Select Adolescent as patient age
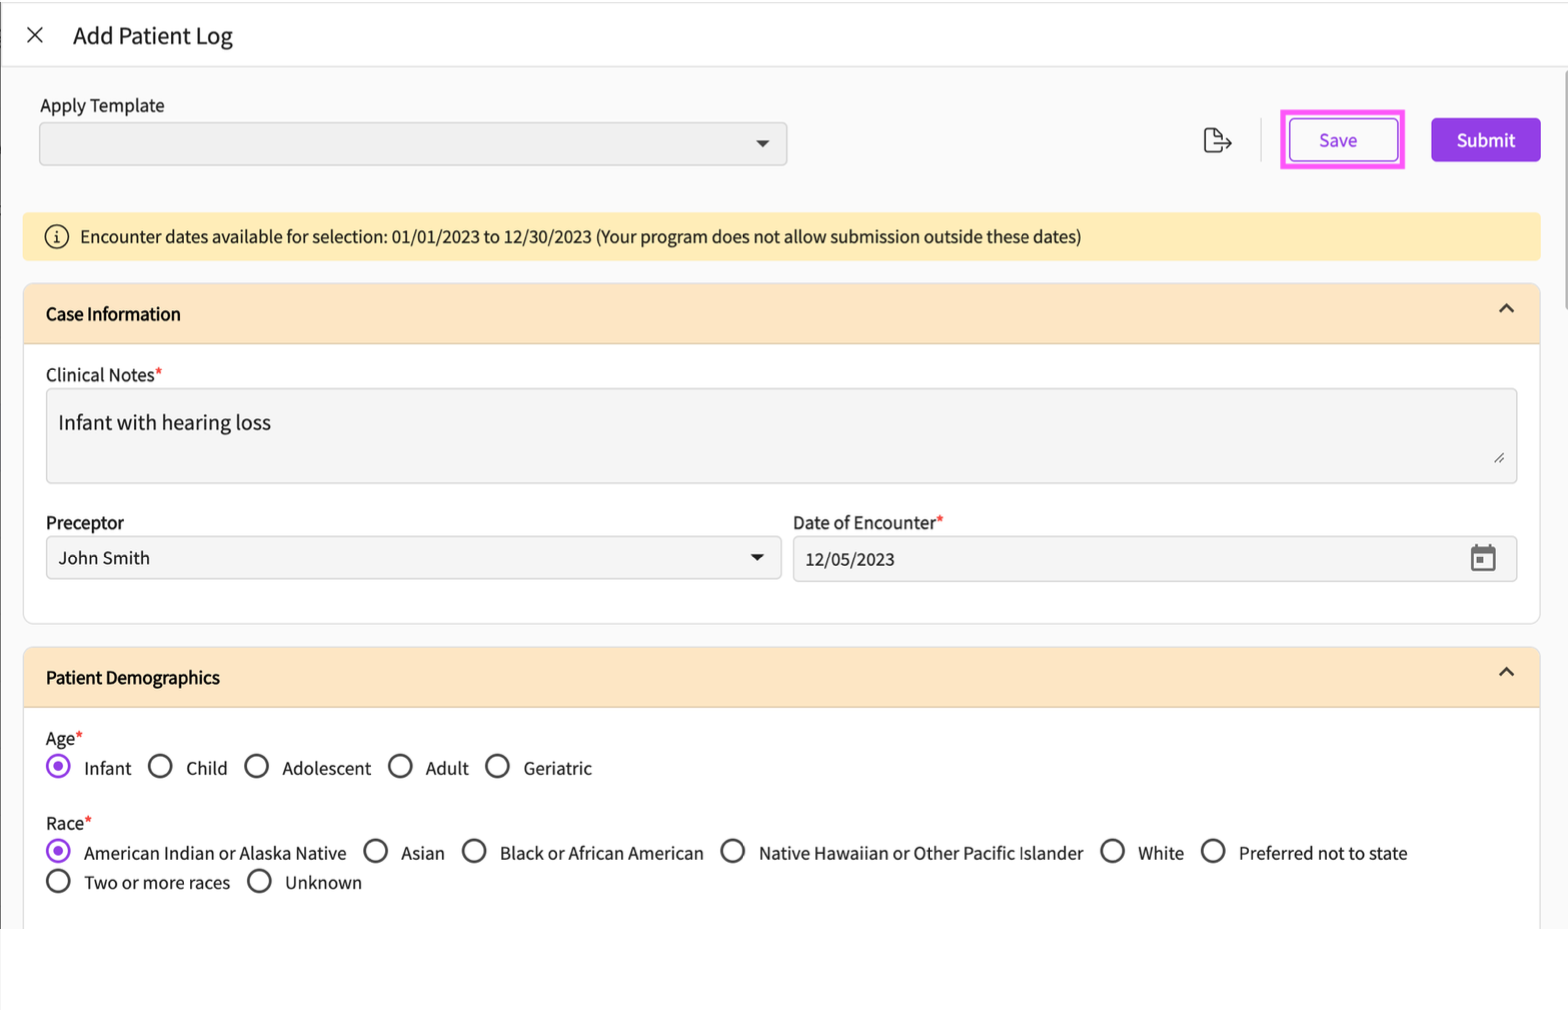Screen dimensions: 1568x1010 (x=257, y=767)
